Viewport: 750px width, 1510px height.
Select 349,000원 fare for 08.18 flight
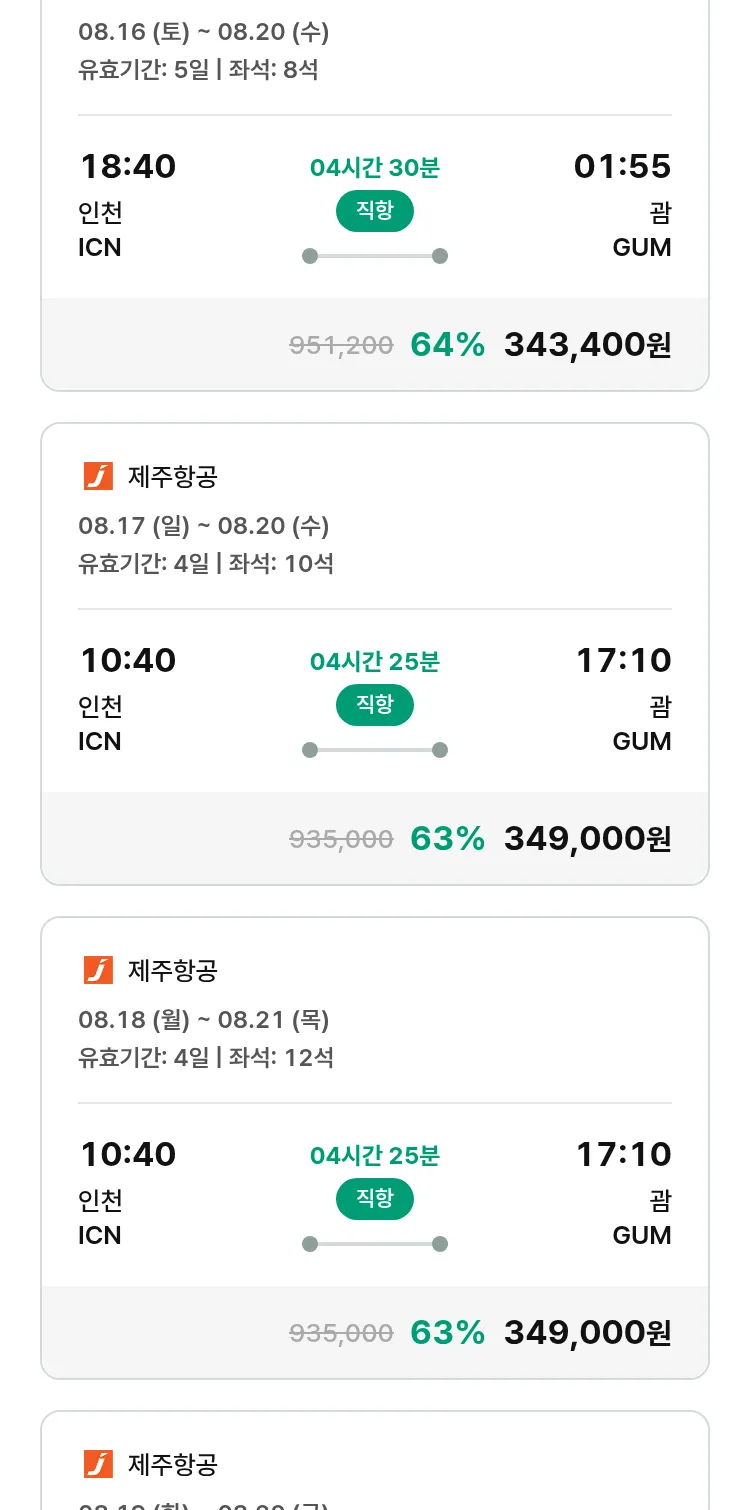point(587,1333)
